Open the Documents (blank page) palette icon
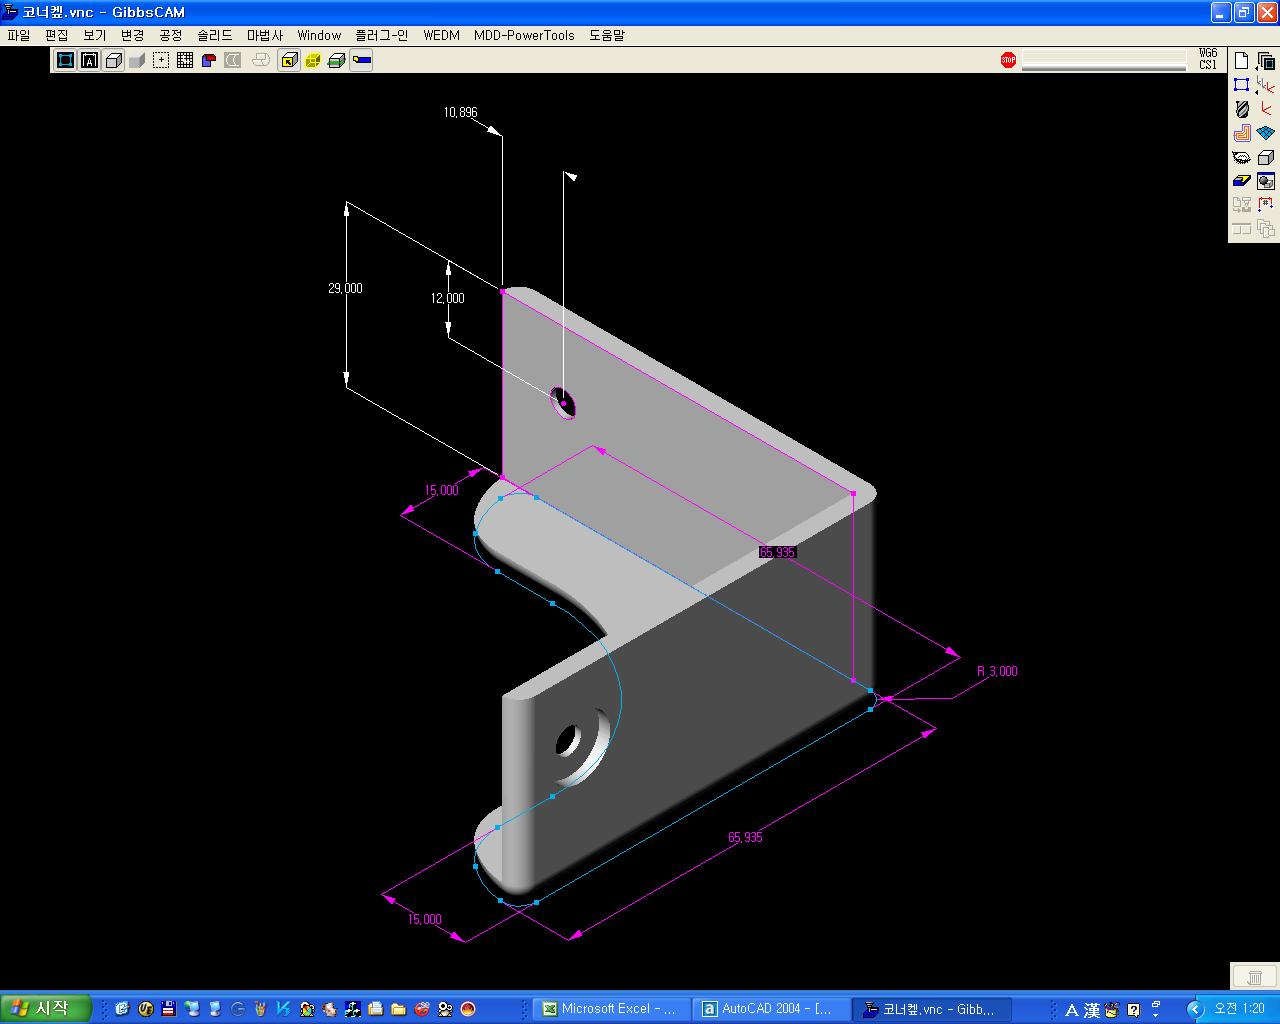This screenshot has height=1024, width=1280. point(1241,61)
